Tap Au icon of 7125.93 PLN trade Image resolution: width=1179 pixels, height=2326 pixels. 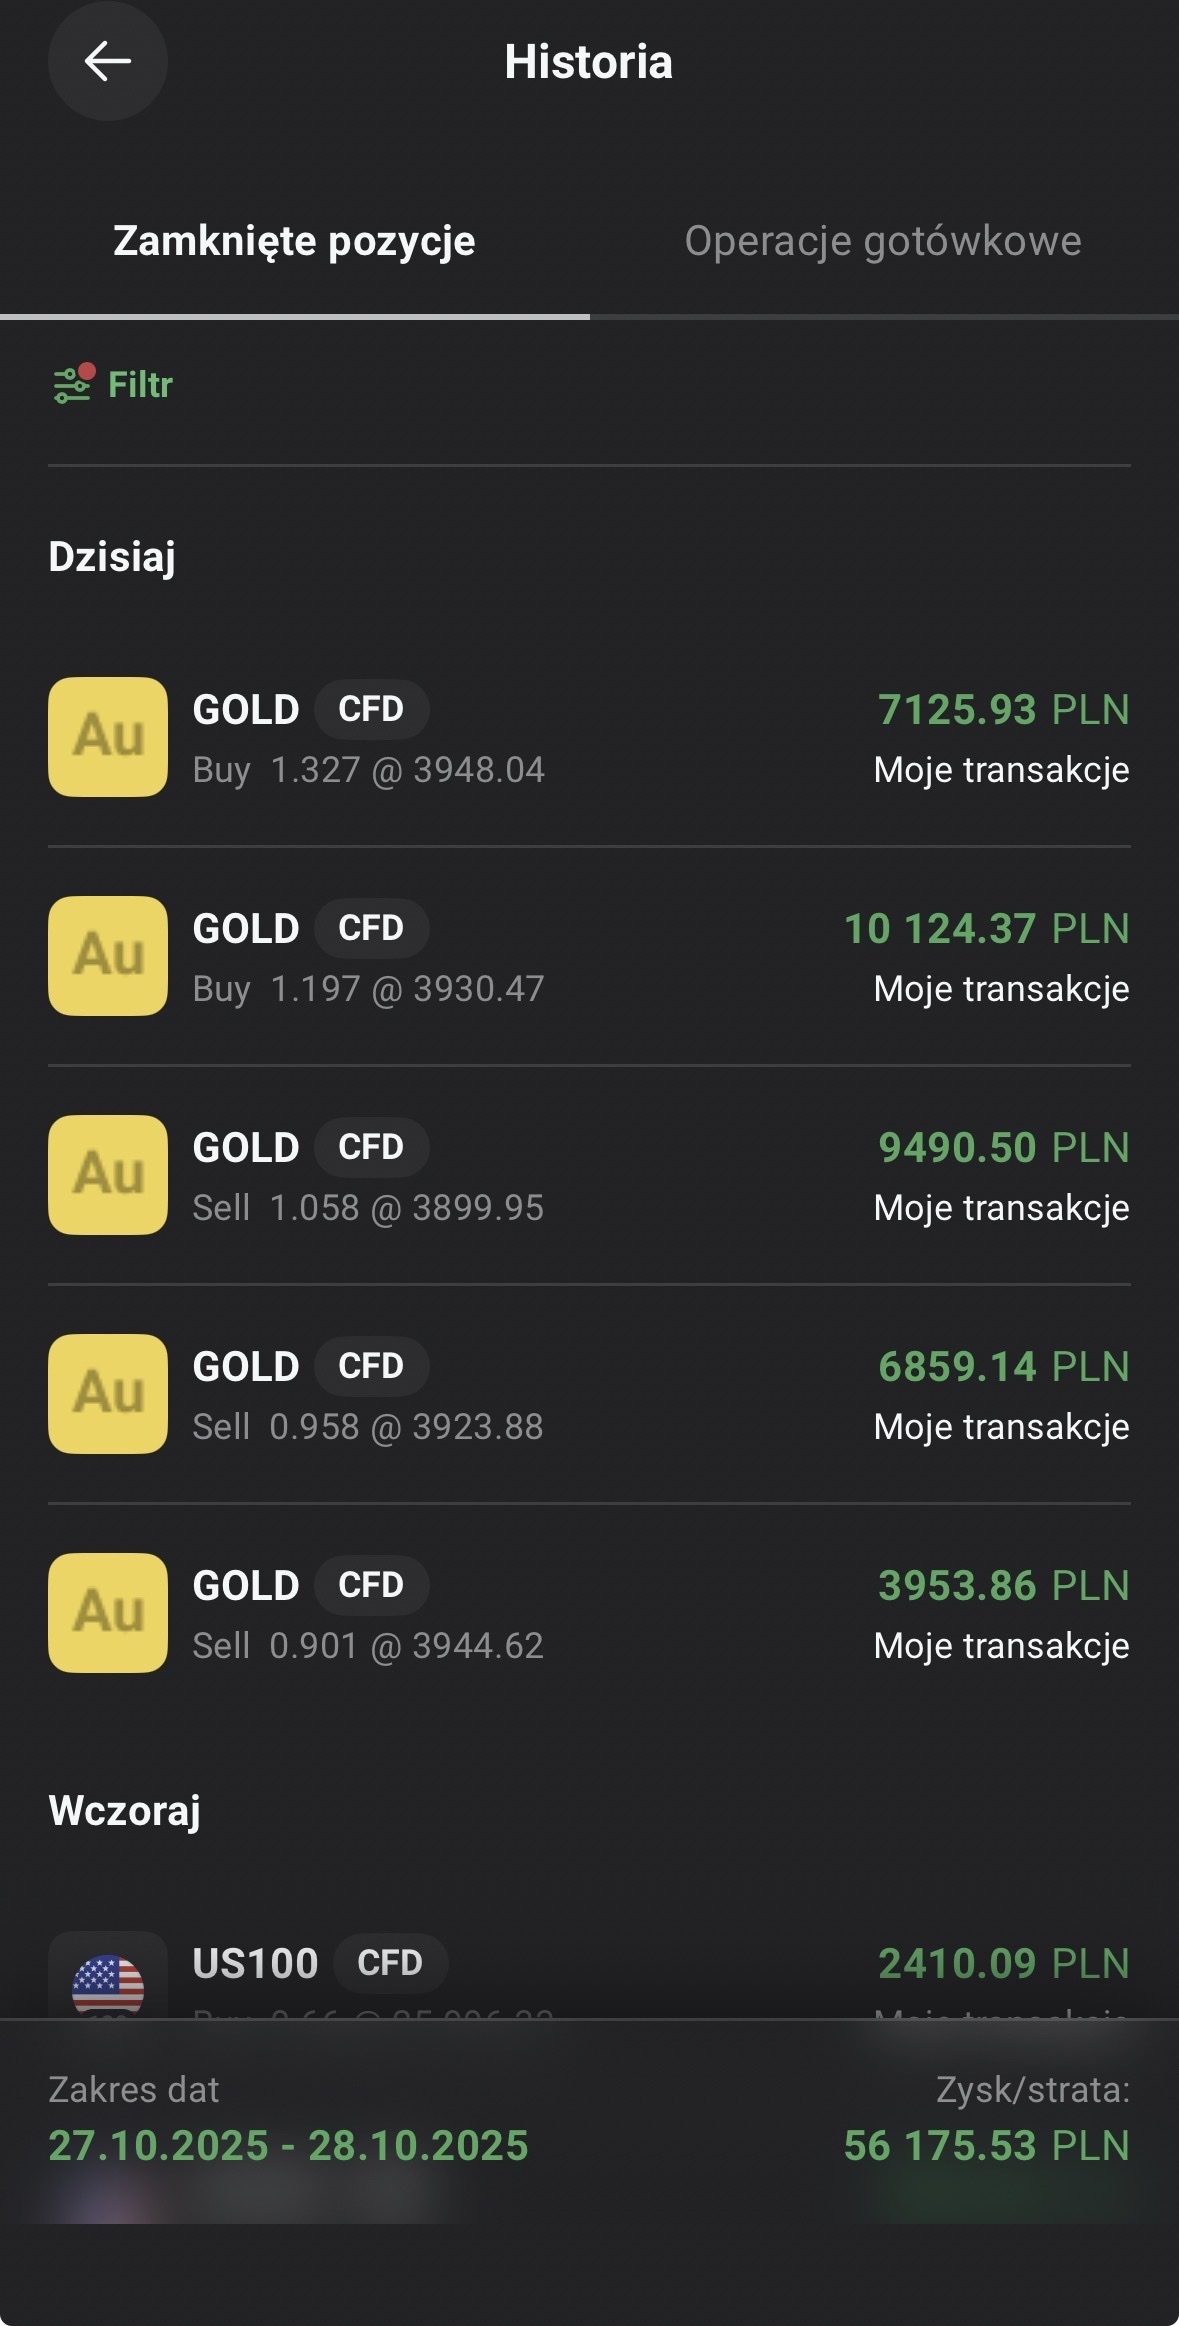pyautogui.click(x=108, y=737)
